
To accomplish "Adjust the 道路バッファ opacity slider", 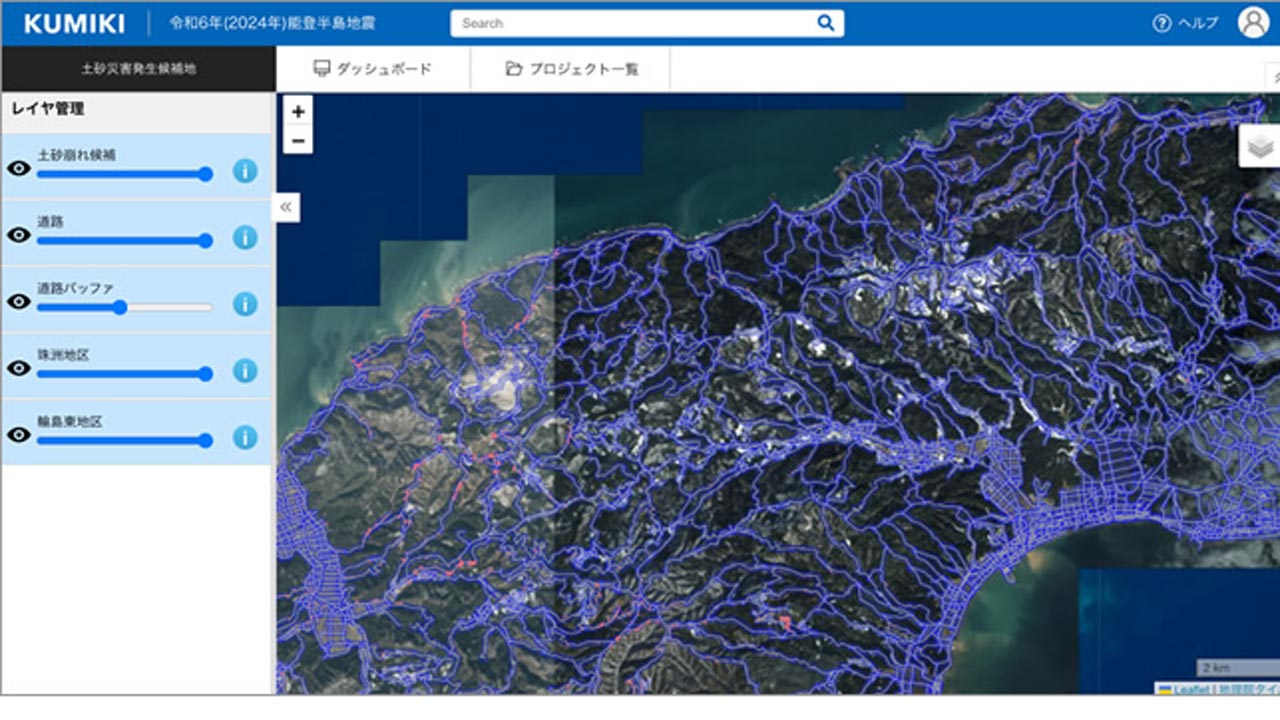I will click(x=122, y=308).
